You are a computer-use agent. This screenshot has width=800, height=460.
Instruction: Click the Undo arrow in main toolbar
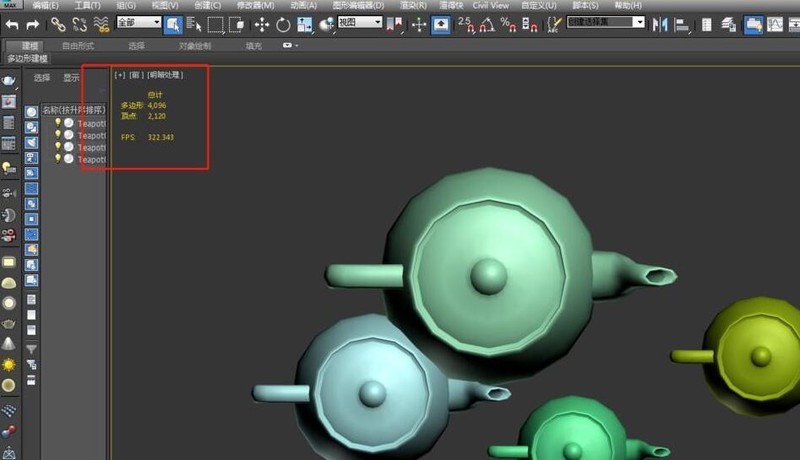12,23
